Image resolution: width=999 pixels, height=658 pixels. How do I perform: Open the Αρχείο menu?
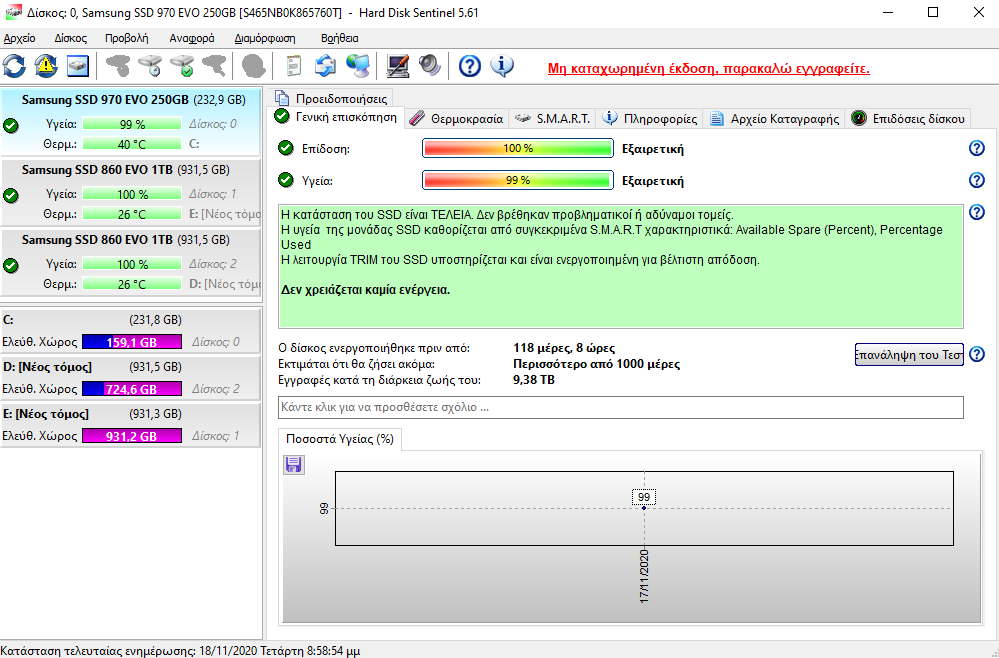[20, 38]
